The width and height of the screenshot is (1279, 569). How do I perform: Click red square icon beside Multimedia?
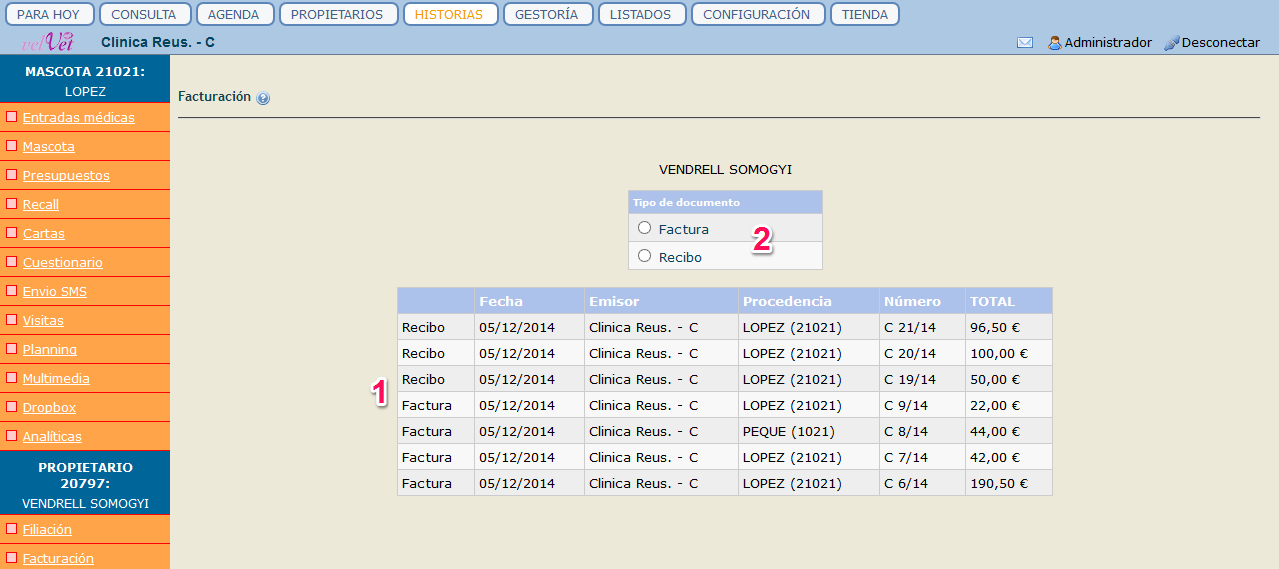coord(12,378)
